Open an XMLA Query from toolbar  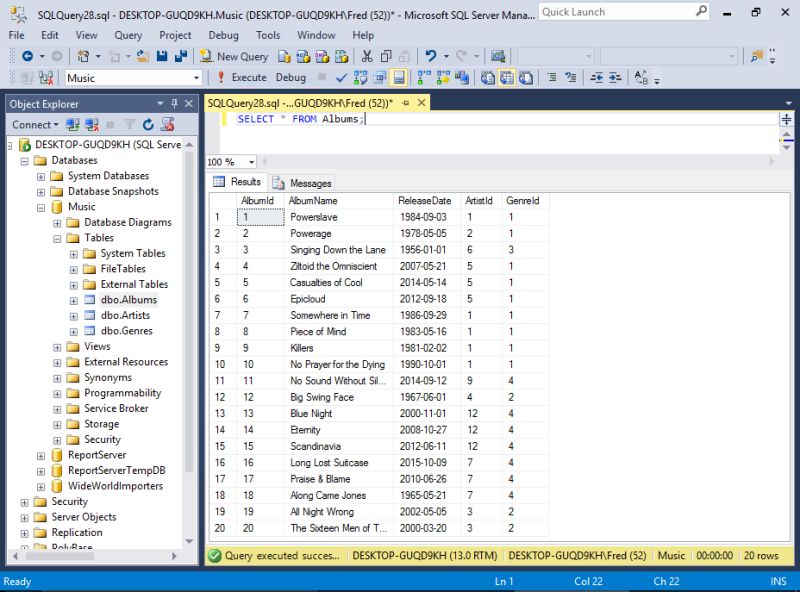pos(341,56)
